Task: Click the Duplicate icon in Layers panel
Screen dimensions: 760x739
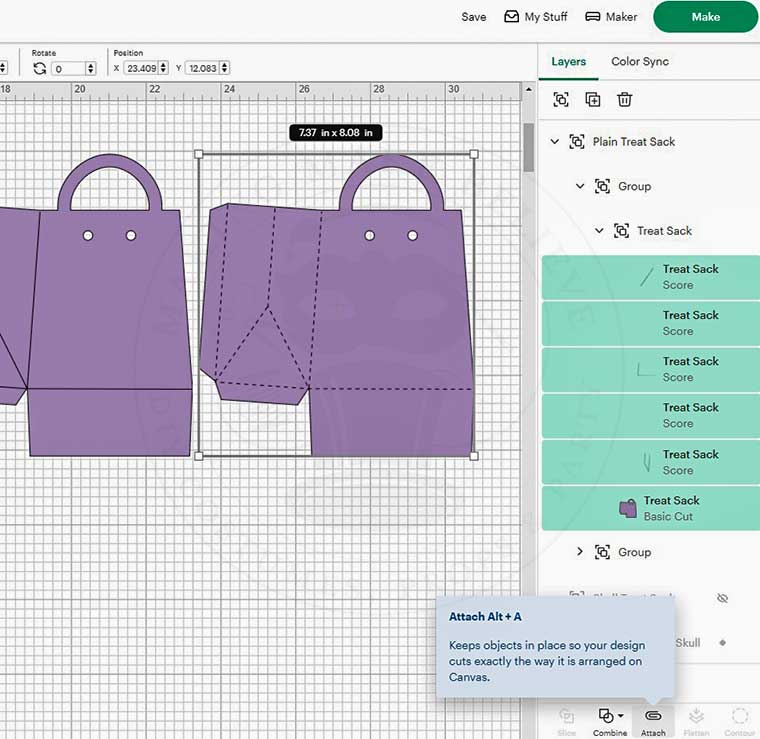Action: click(x=593, y=99)
